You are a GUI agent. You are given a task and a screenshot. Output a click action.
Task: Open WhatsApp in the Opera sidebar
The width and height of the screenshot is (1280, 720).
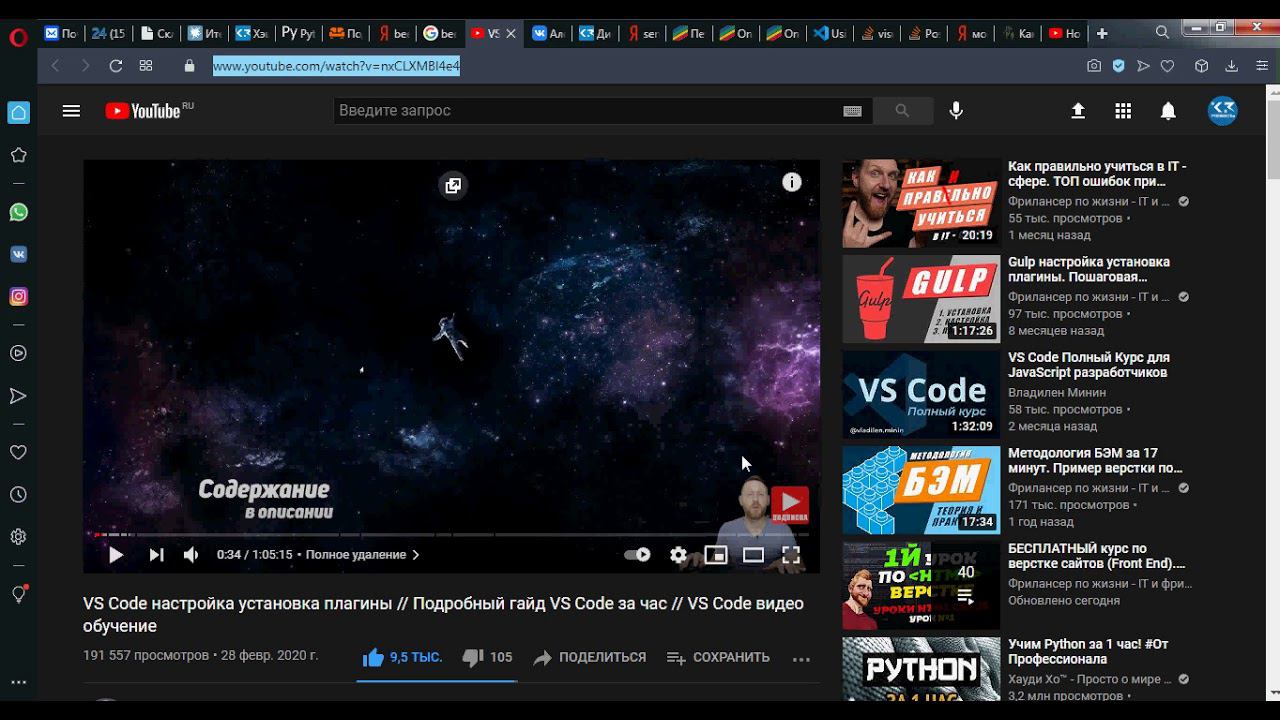[x=18, y=212]
